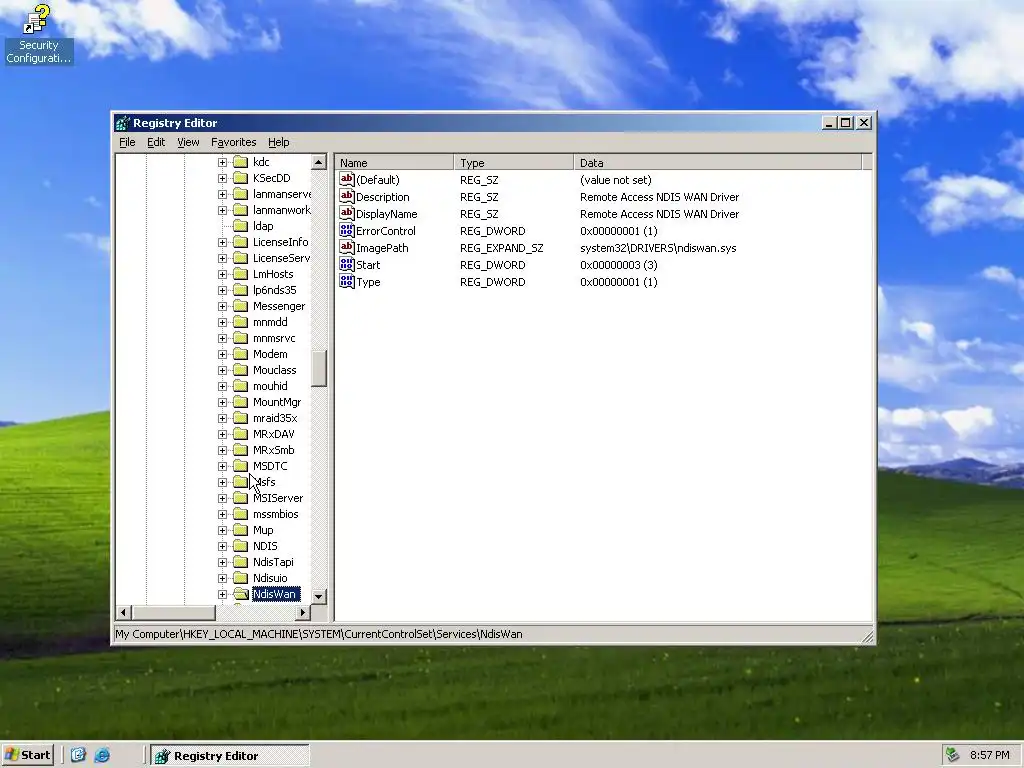
Task: Select the mnmdd folder icon
Action: tap(241, 322)
